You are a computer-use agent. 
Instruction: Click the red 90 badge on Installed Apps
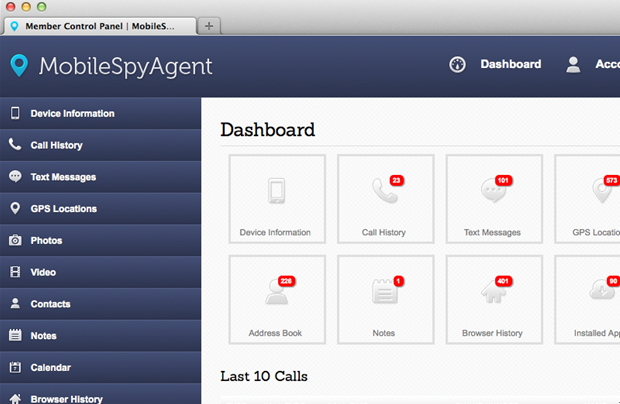613,281
